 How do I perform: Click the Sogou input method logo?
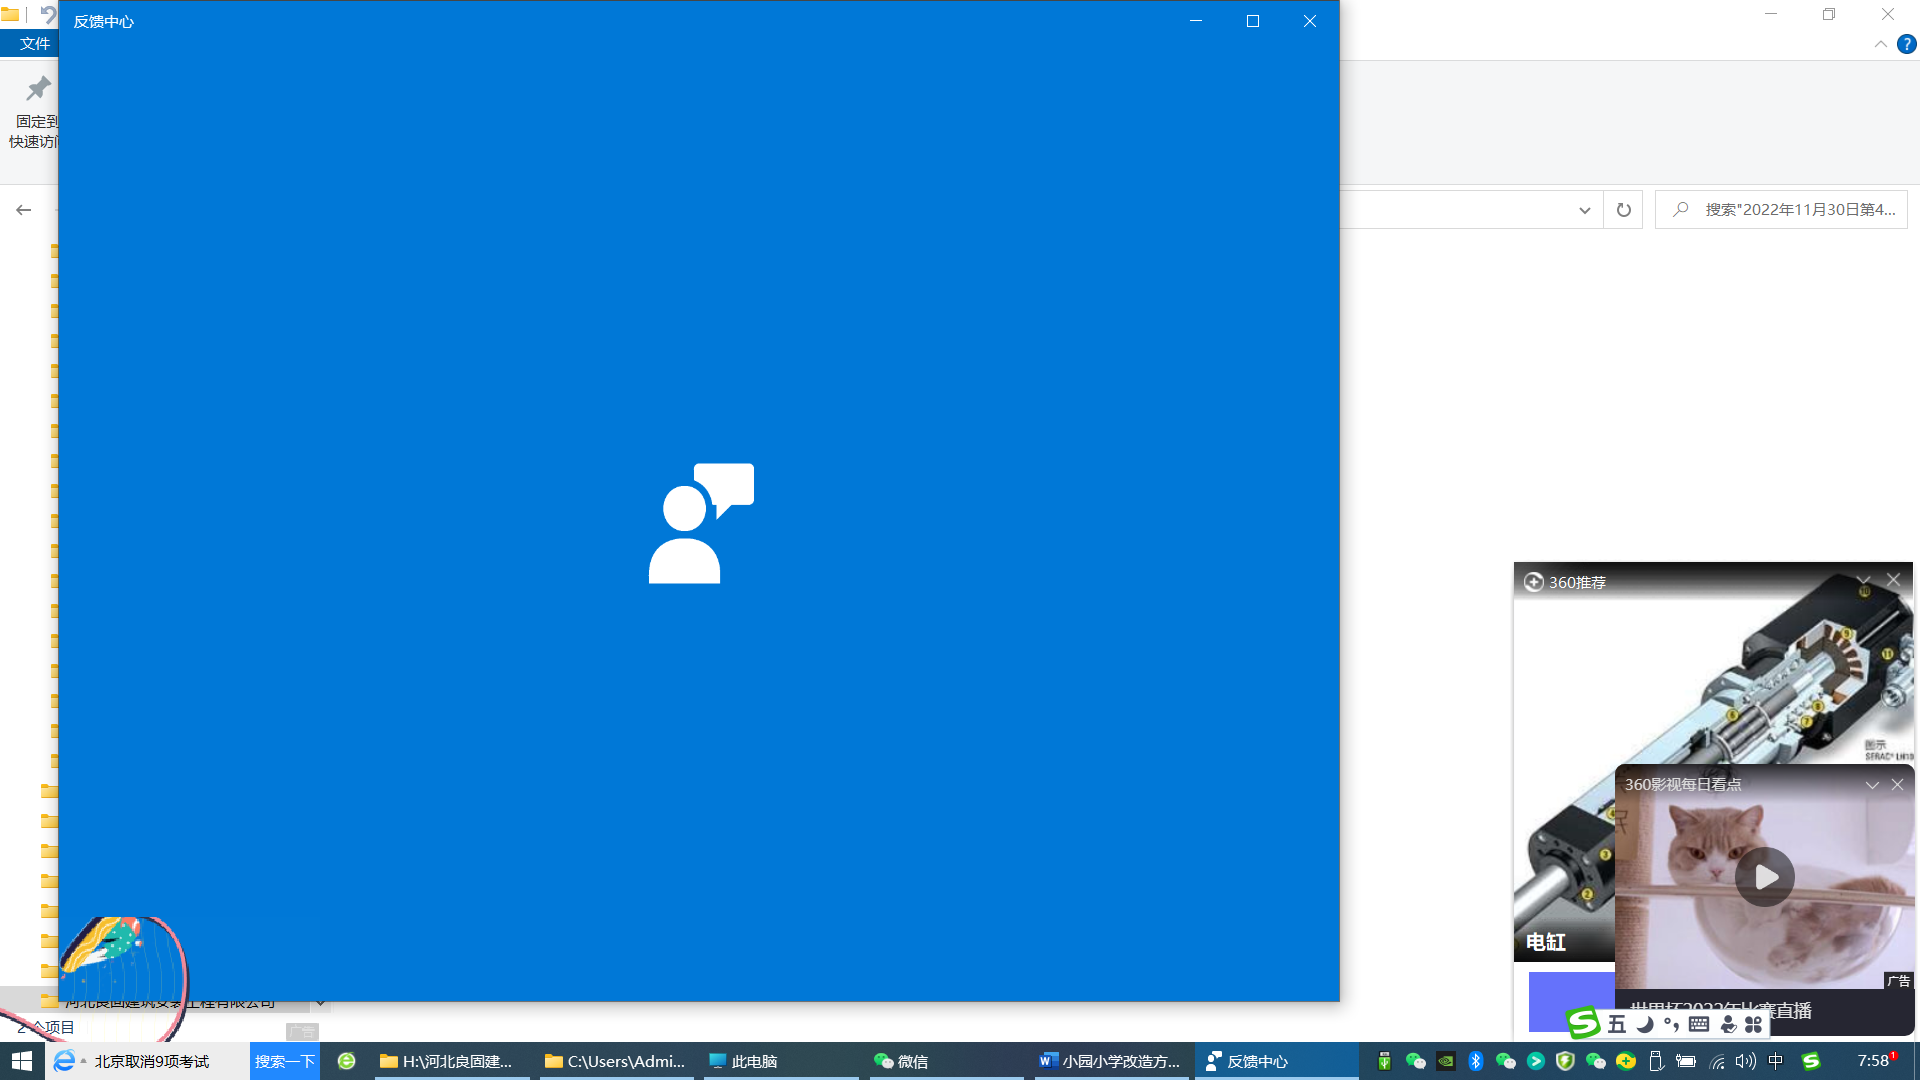tap(1583, 1023)
